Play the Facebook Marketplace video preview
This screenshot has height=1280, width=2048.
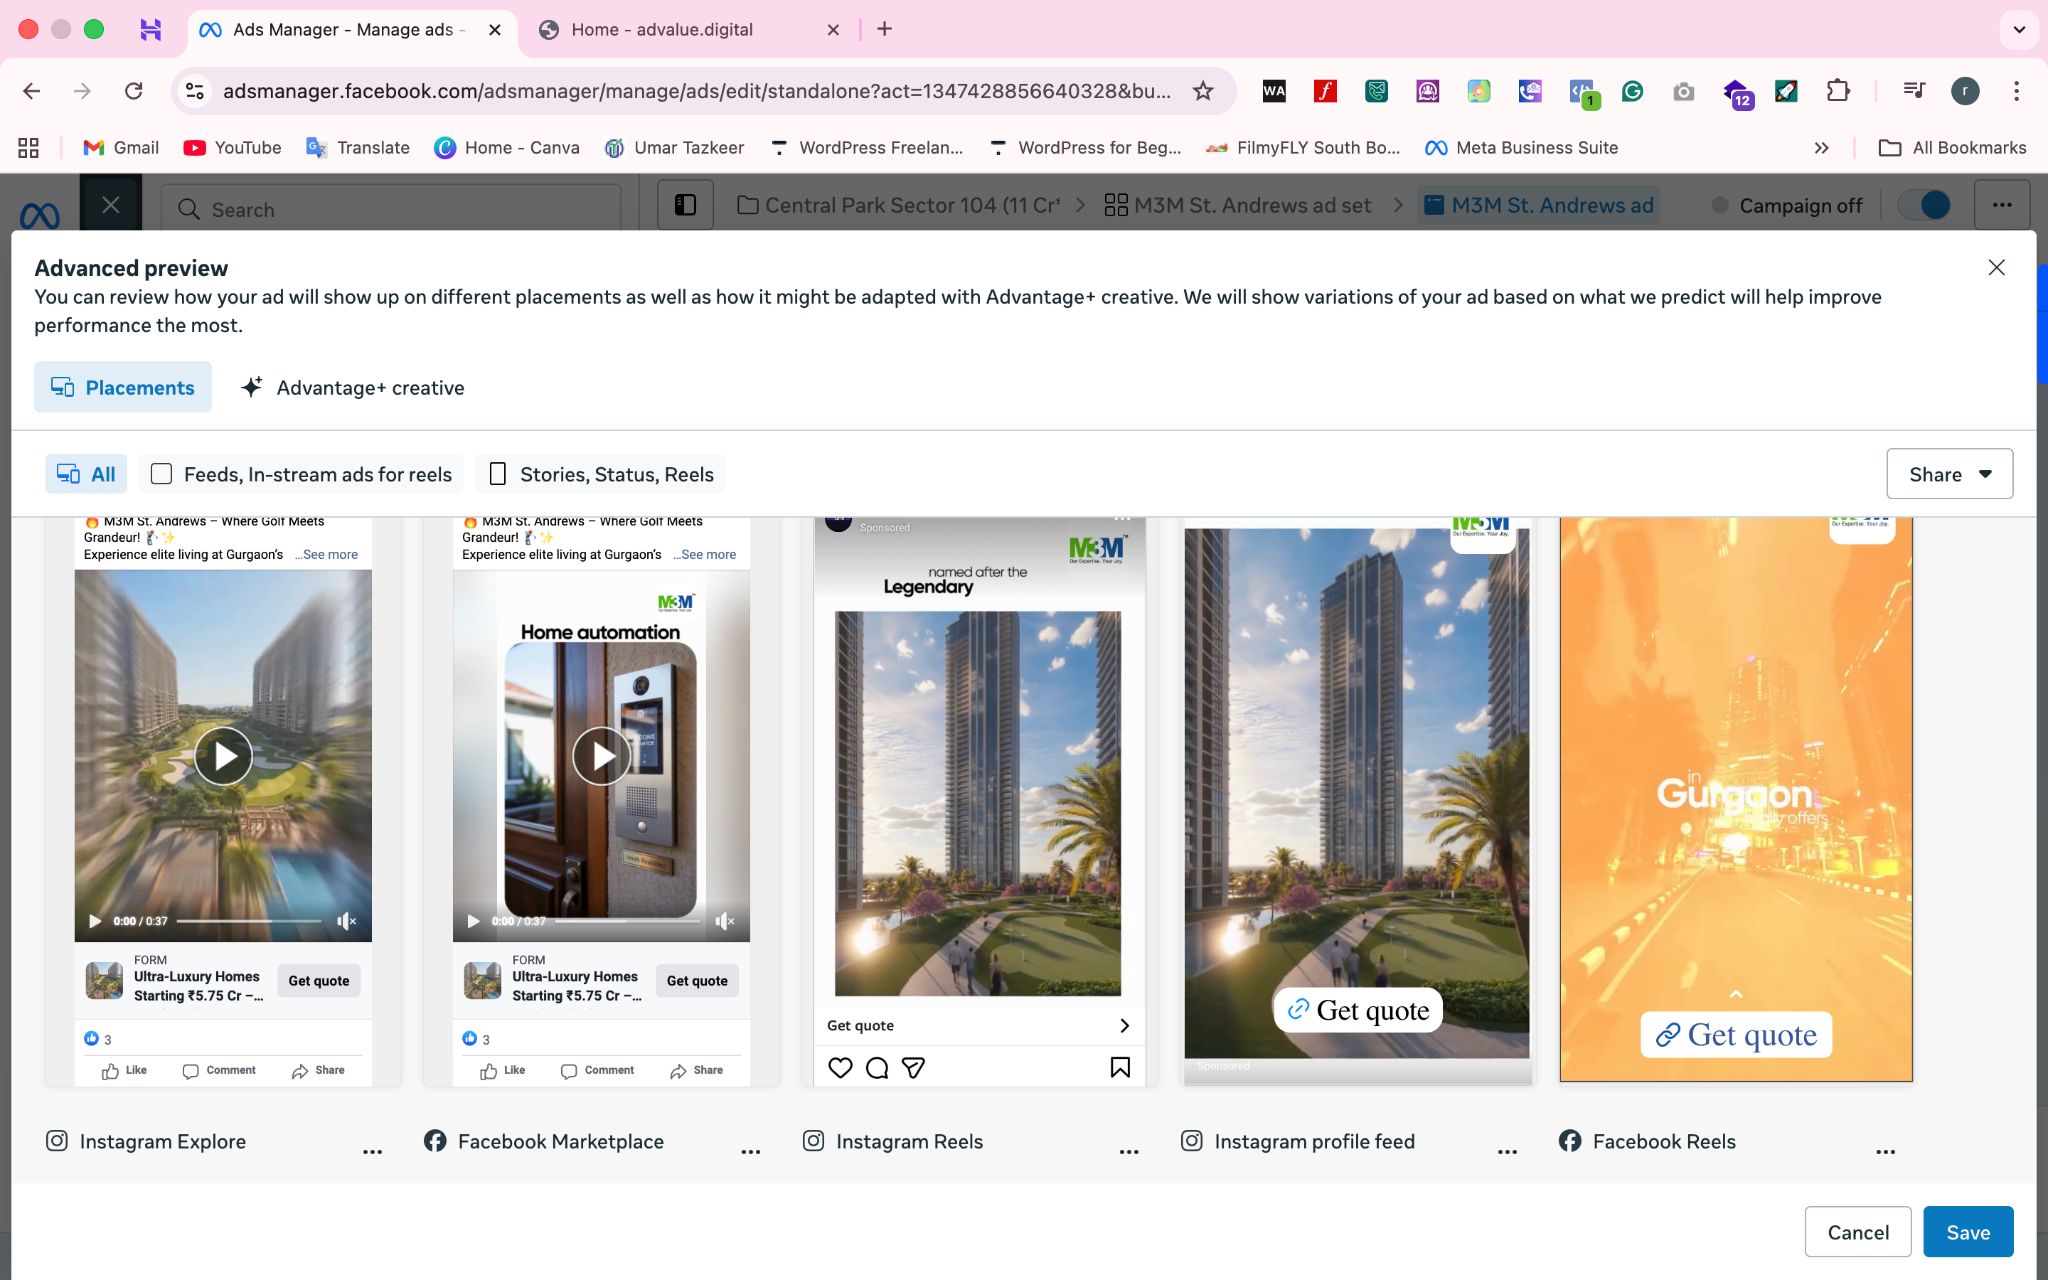pos(601,756)
